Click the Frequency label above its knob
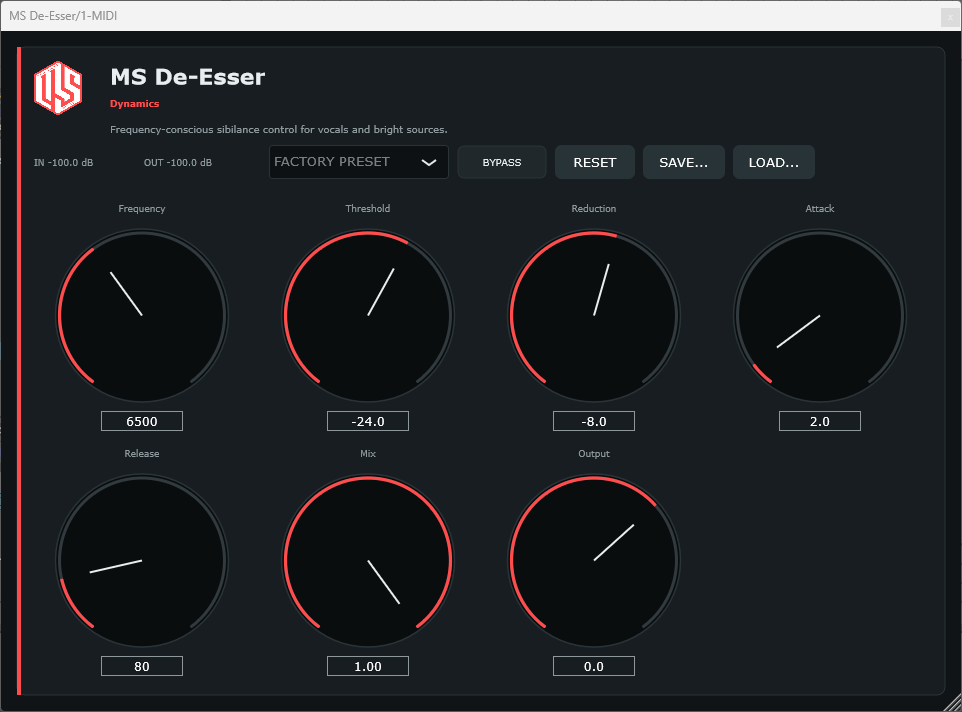The image size is (962, 712). point(142,209)
